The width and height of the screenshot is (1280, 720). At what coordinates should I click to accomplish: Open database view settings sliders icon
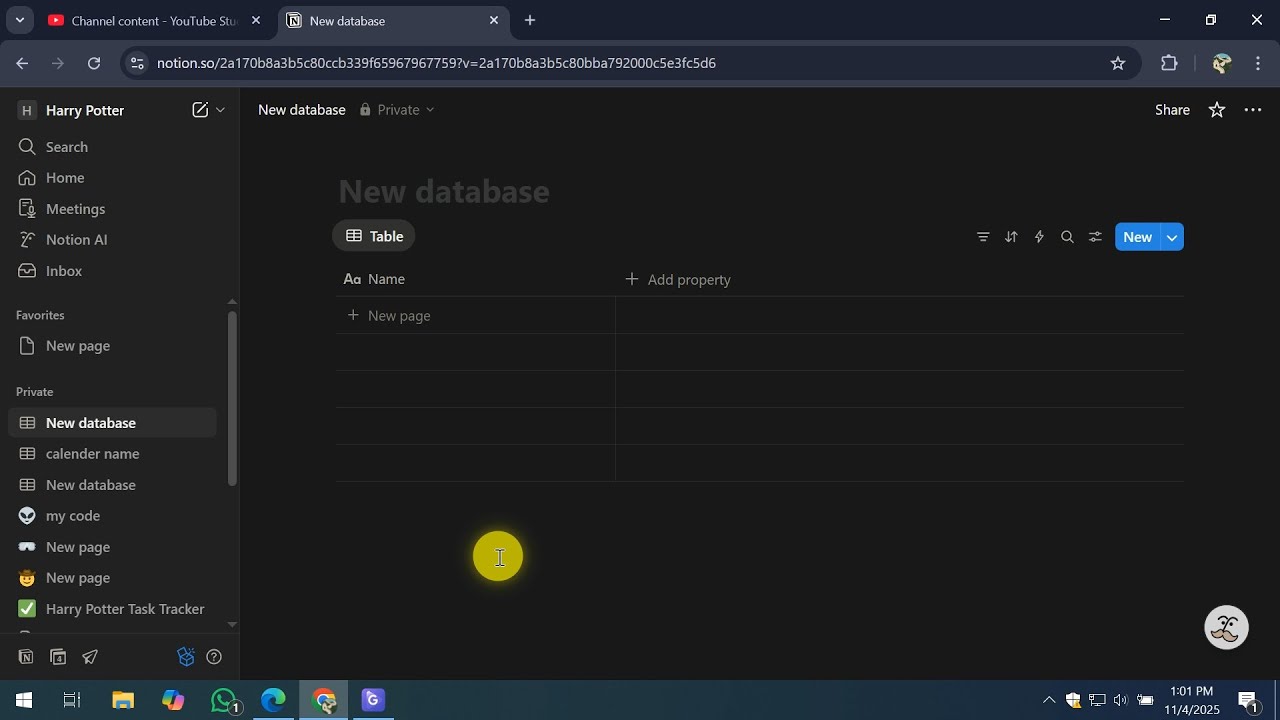(x=1095, y=237)
